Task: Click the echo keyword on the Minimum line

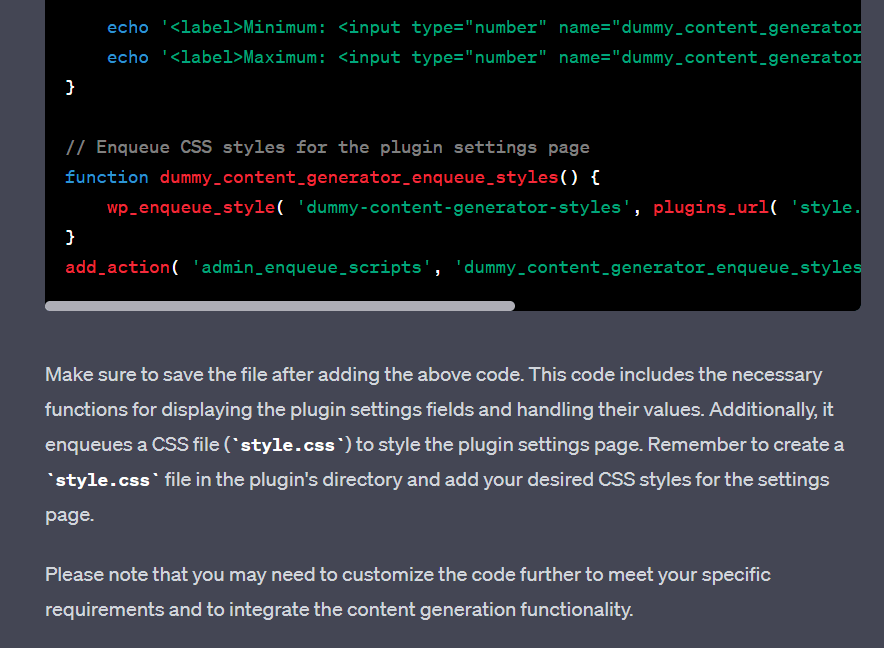Action: [x=127, y=27]
